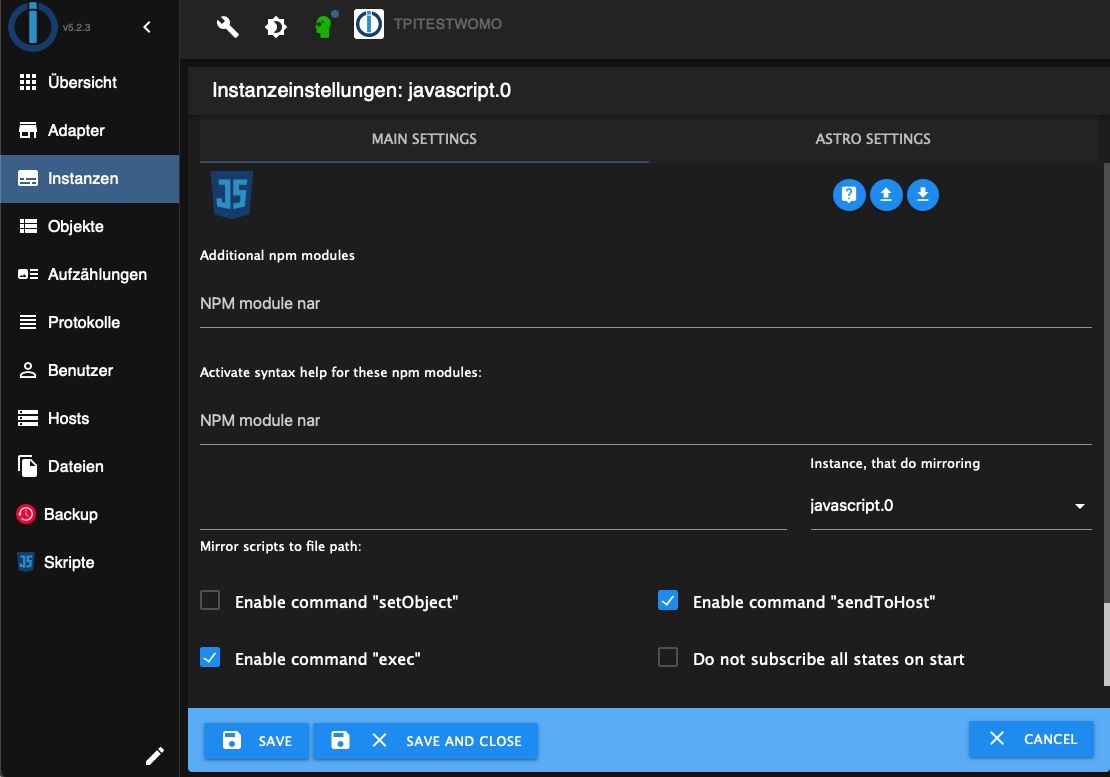The width and height of the screenshot is (1110, 777).
Task: Click the SAVE button
Action: (x=256, y=741)
